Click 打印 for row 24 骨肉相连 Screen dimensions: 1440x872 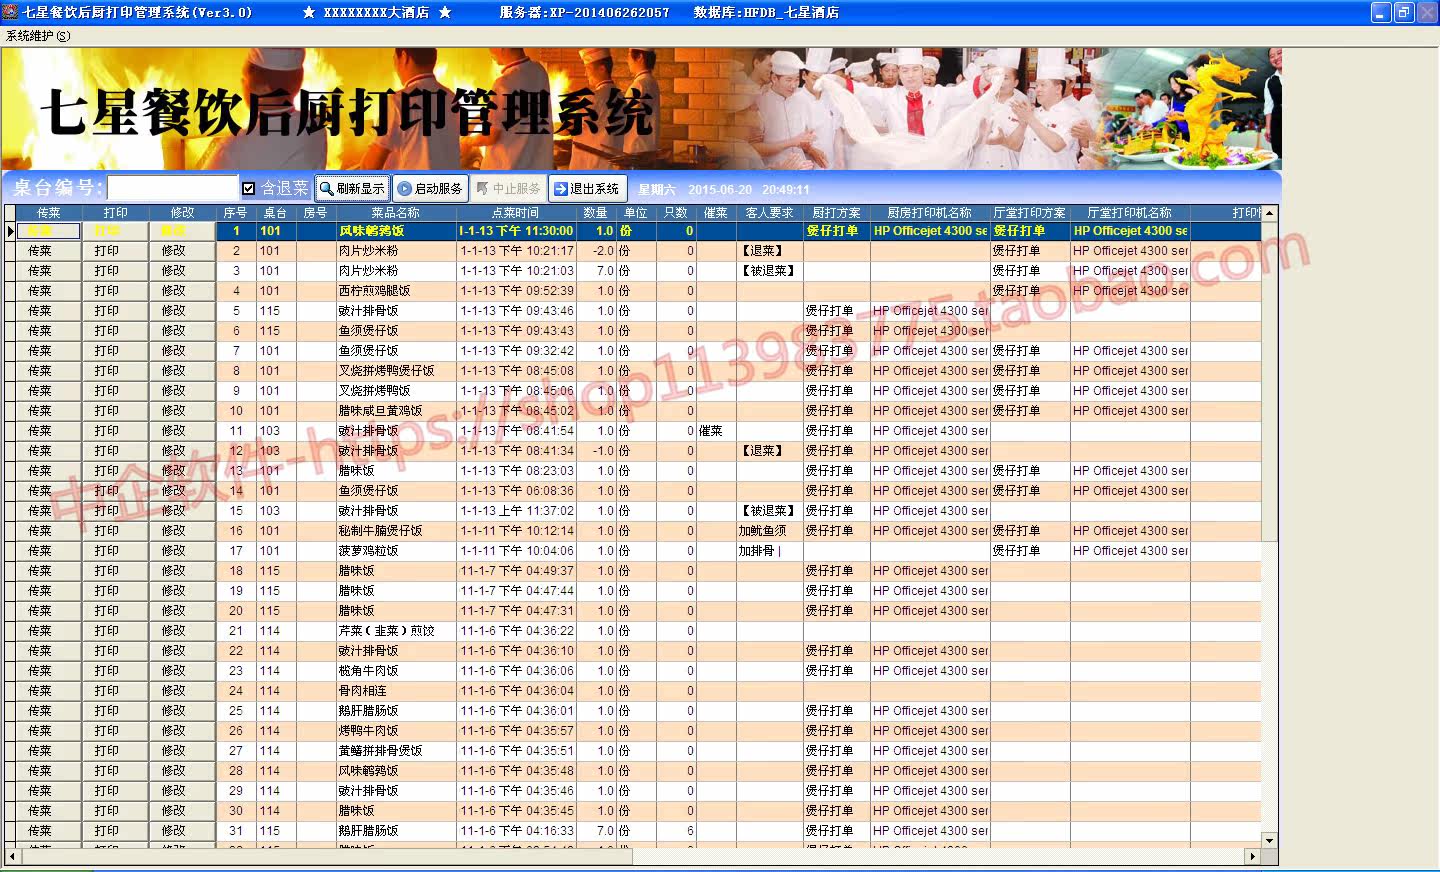(x=115, y=691)
